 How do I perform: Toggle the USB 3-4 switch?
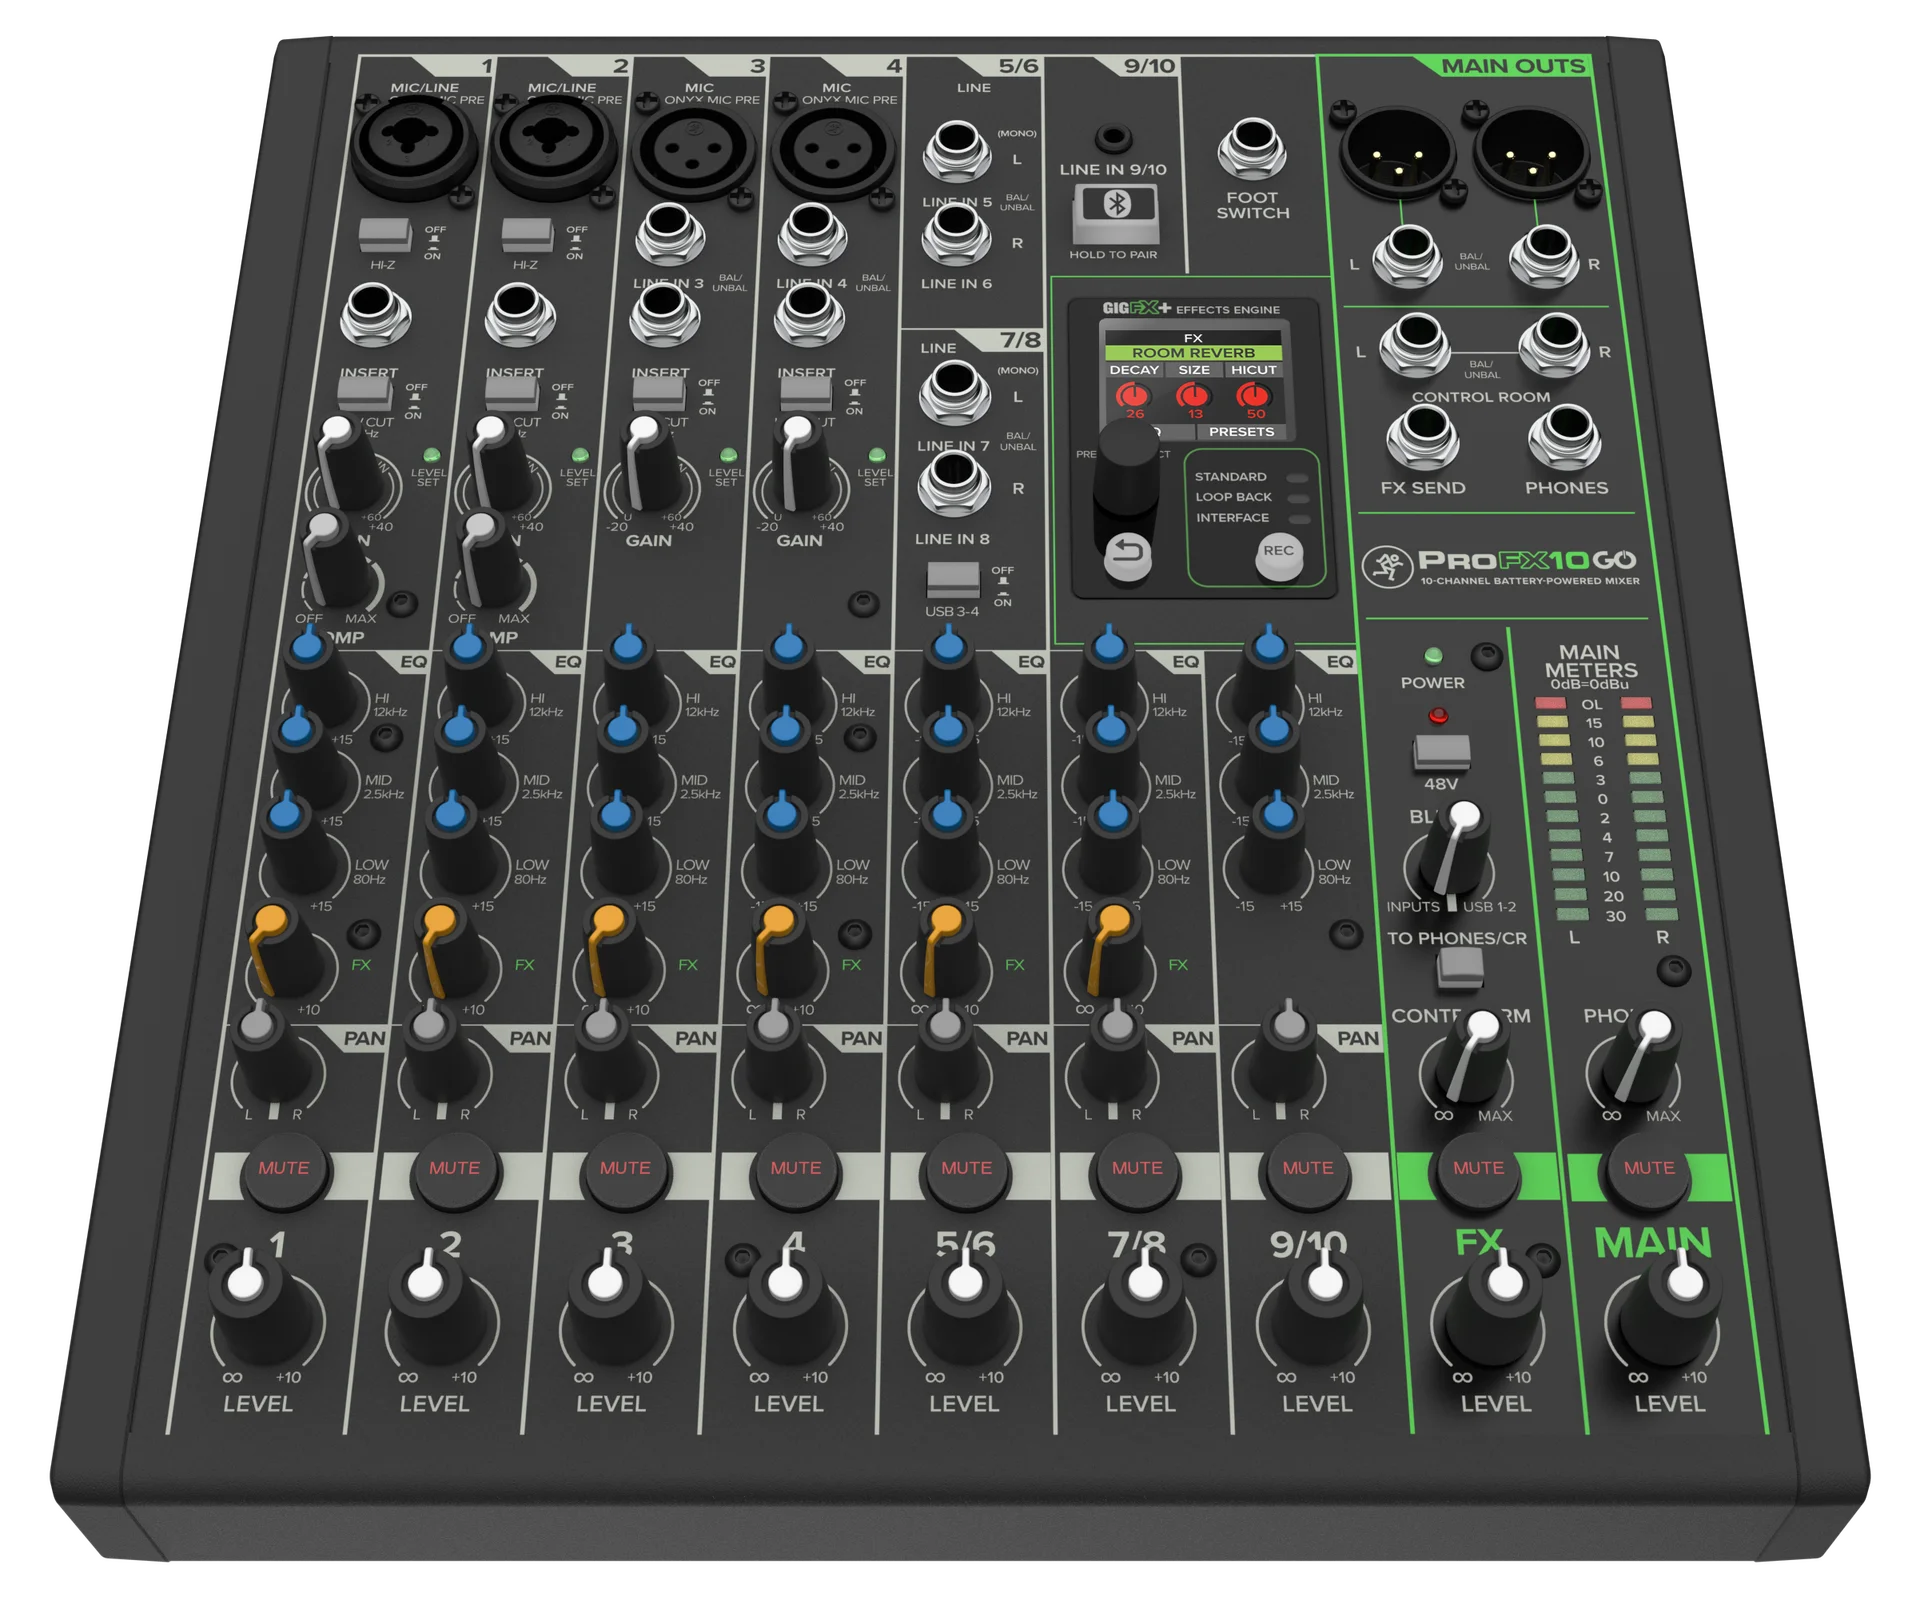pos(953,579)
